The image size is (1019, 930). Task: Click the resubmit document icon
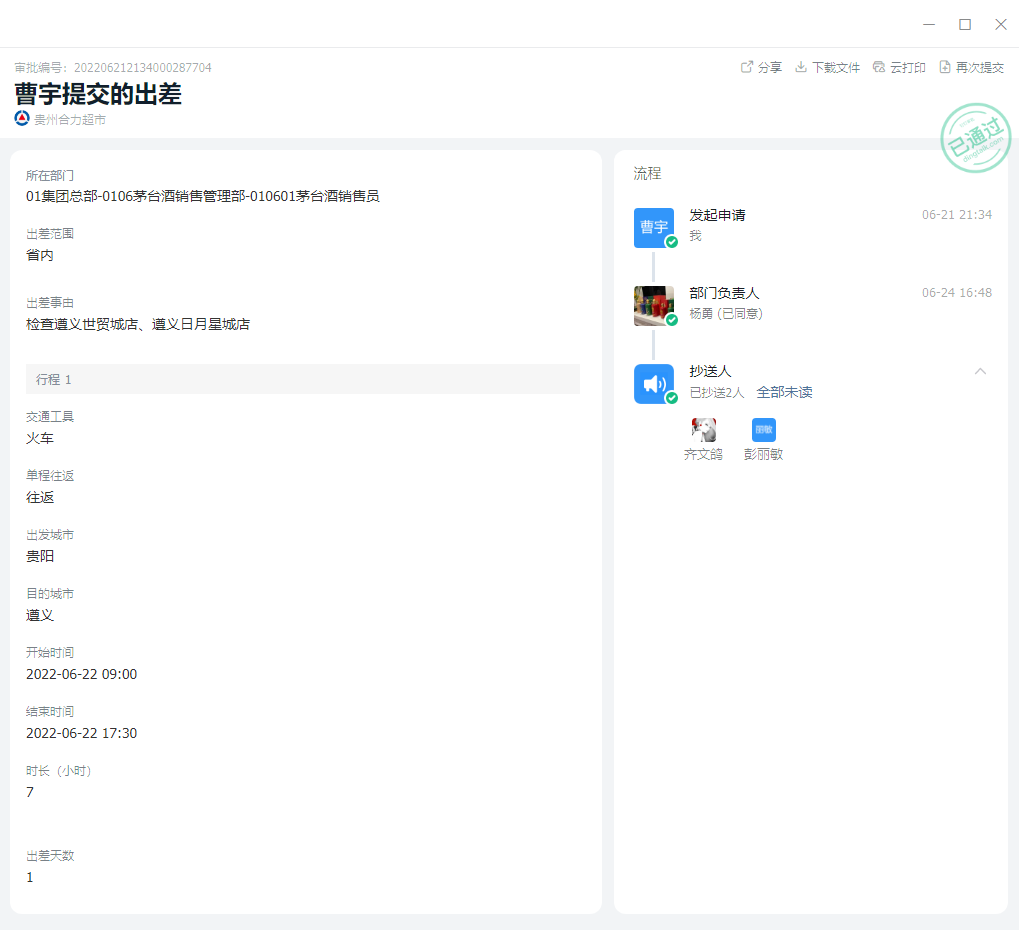tap(945, 67)
